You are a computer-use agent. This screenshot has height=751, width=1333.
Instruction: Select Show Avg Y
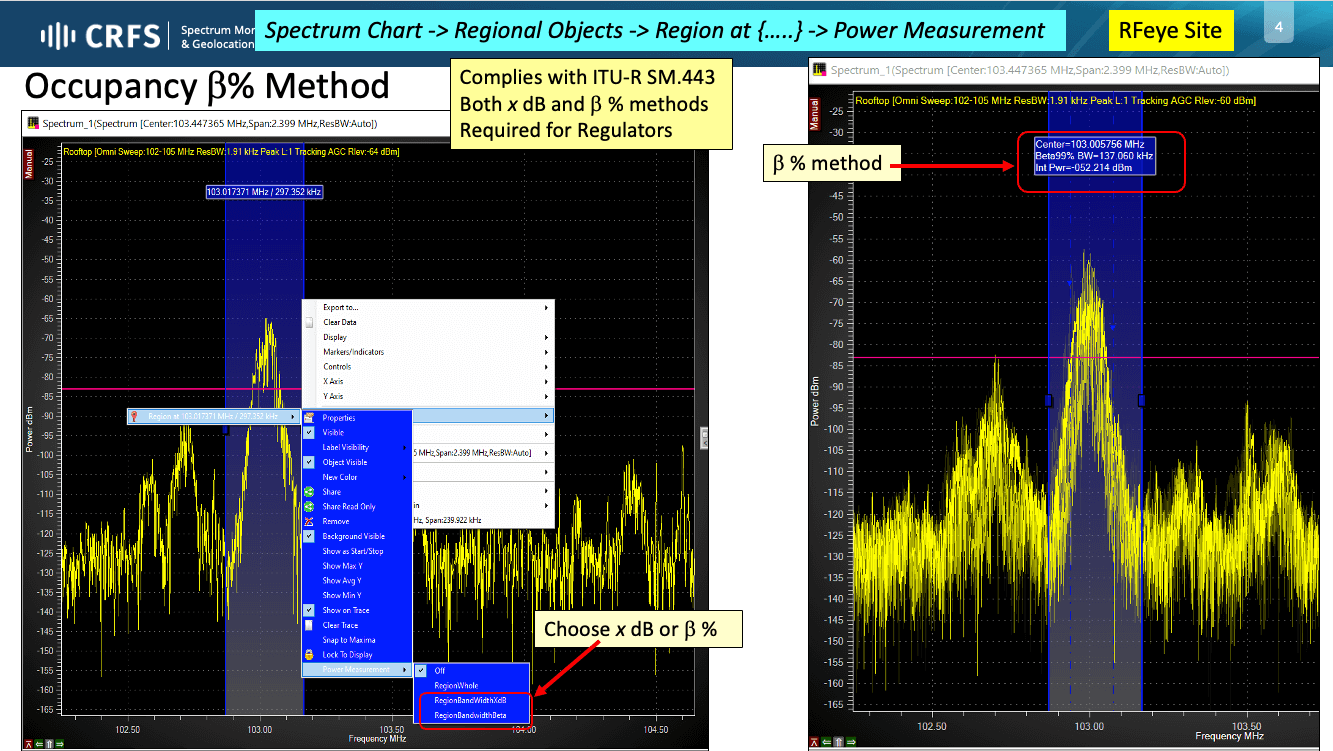point(356,580)
